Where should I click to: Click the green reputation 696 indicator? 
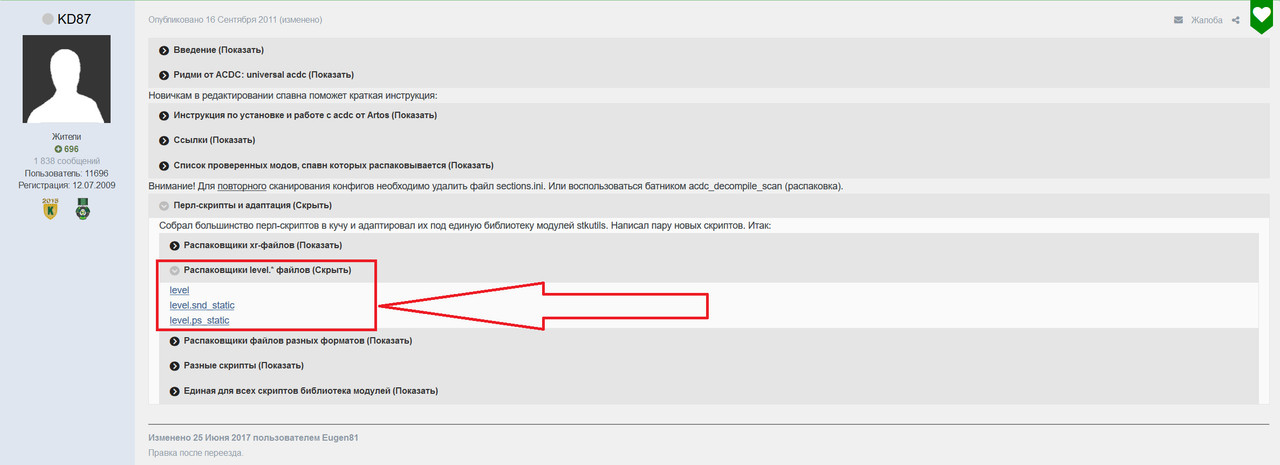coord(67,149)
